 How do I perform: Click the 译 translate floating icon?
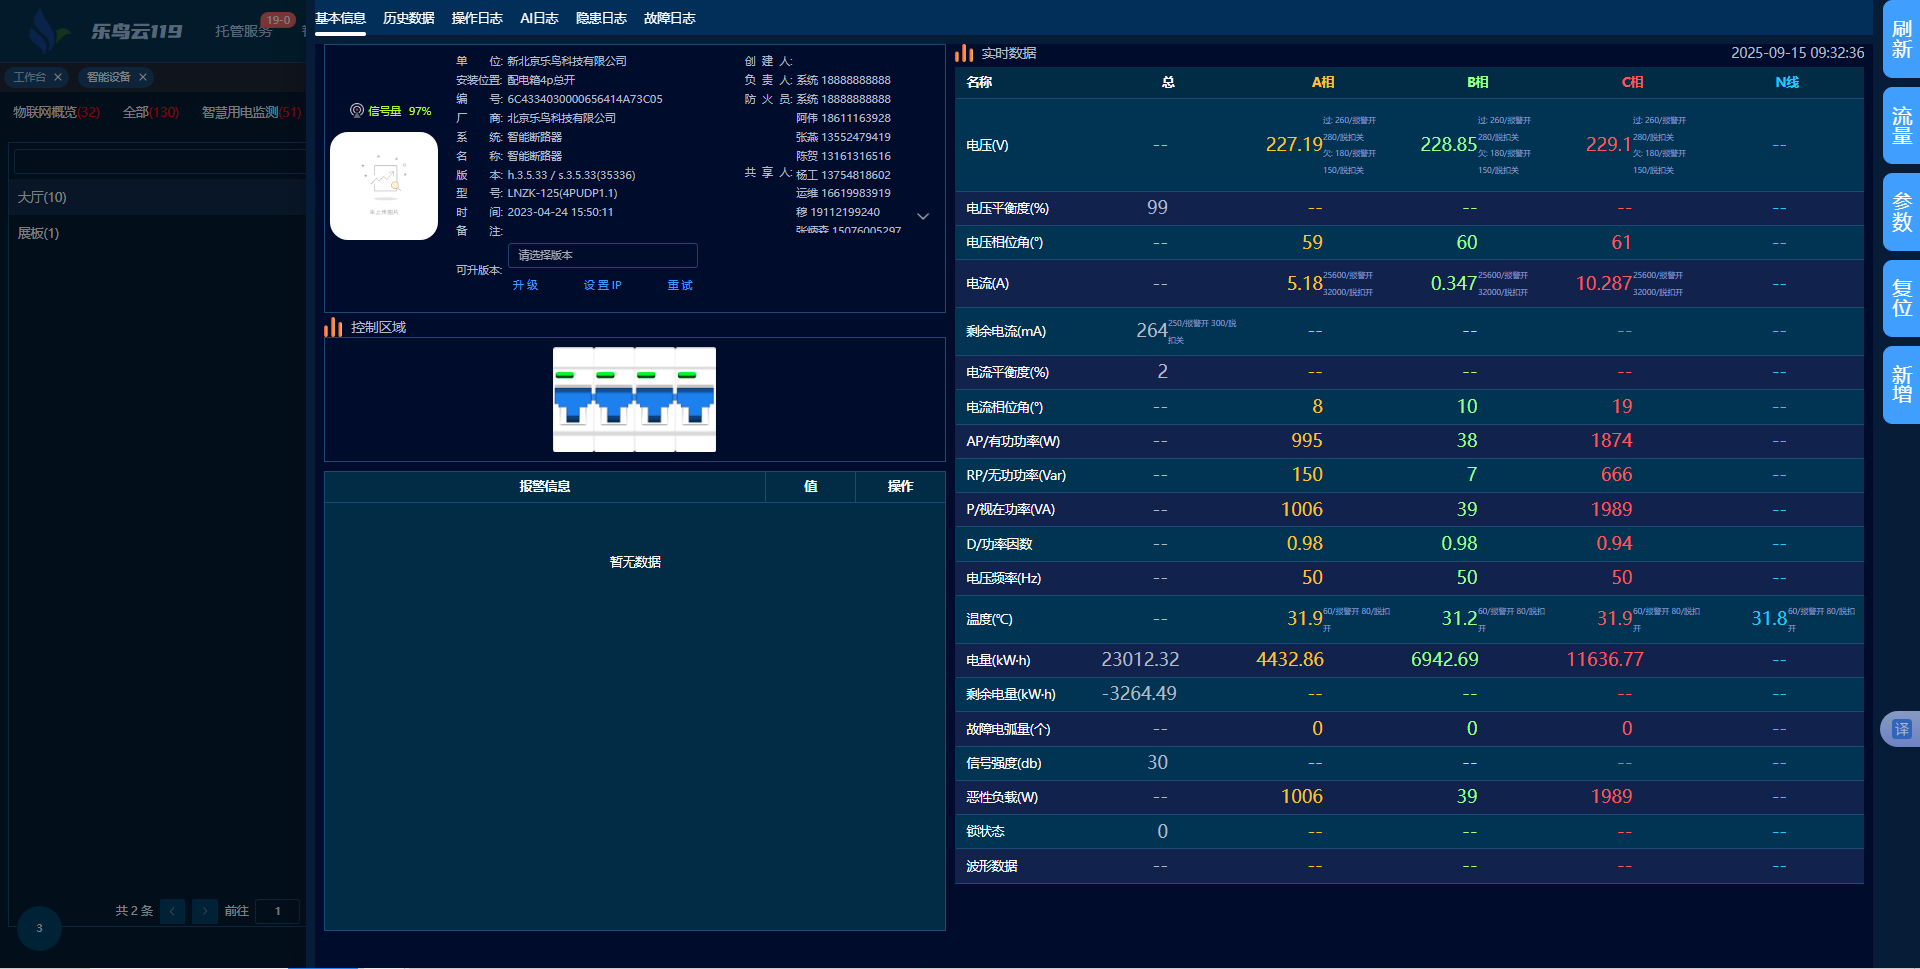1900,729
